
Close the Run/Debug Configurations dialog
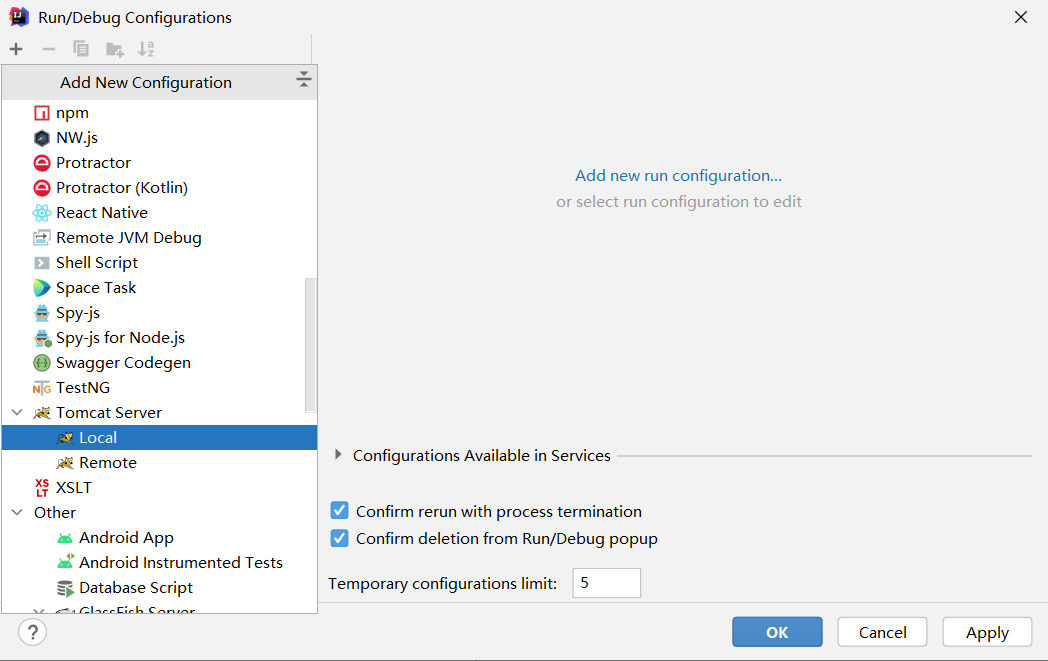point(1021,17)
